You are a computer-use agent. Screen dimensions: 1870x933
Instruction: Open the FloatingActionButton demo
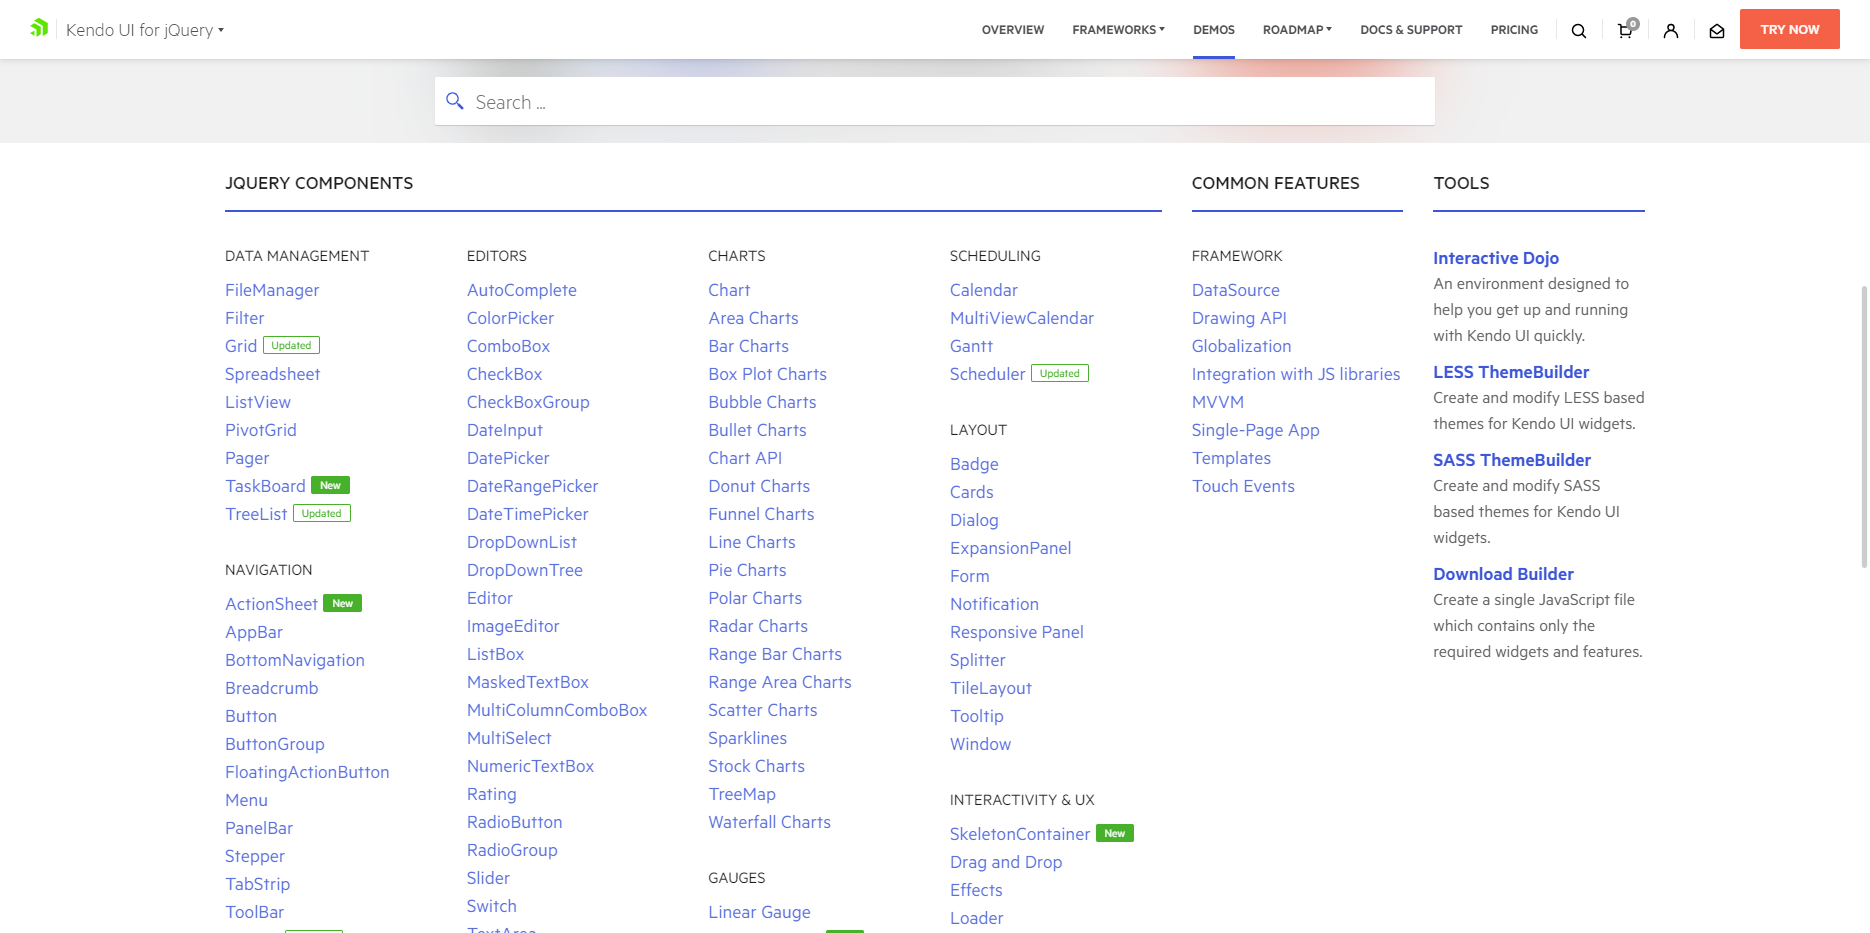tap(307, 772)
